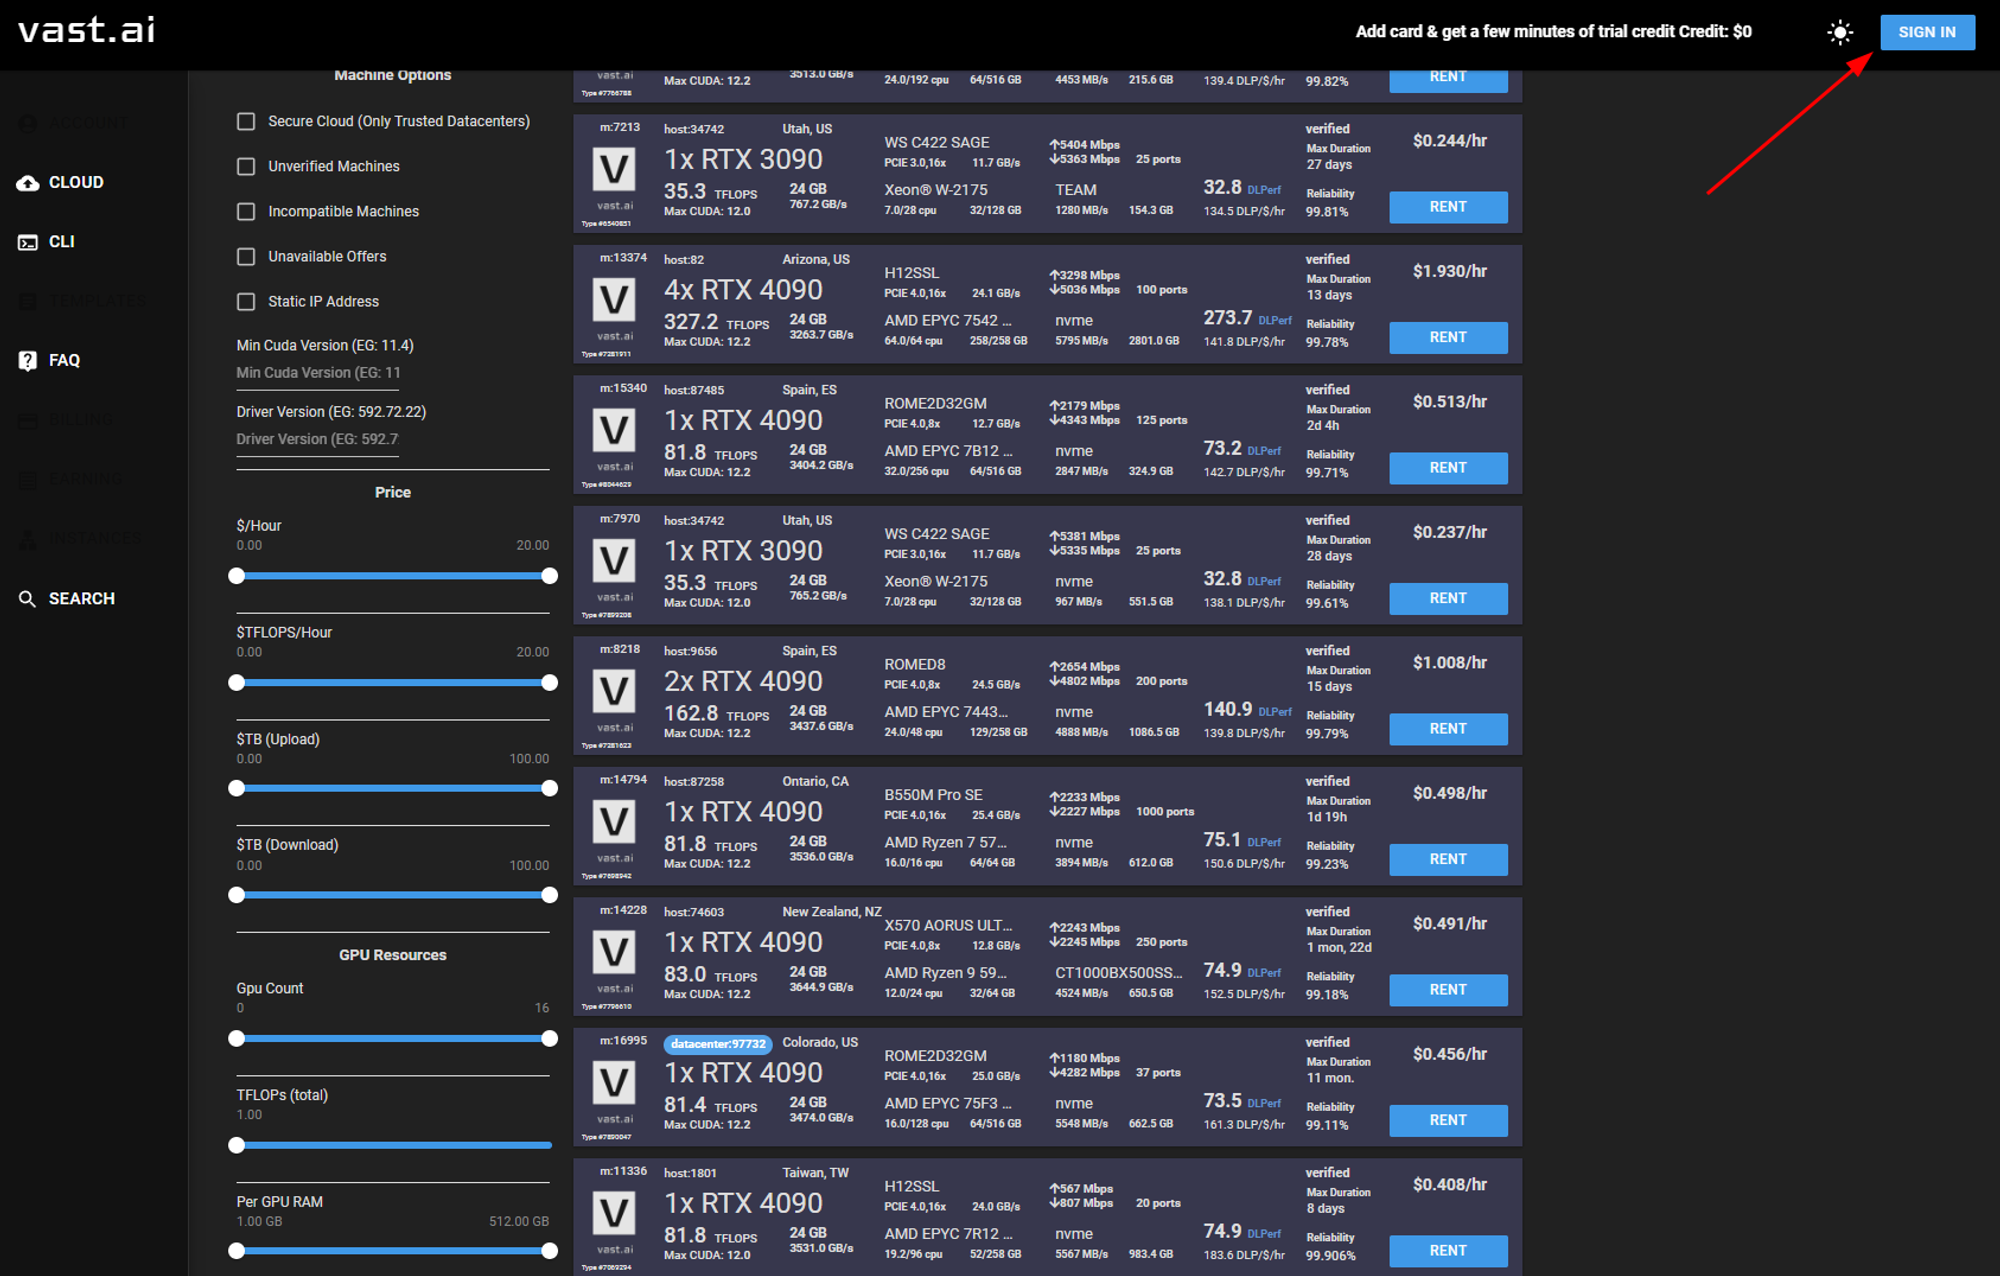Rent the $0.498/hr Ontario RTX 4090 machine
2000x1276 pixels.
1448,860
